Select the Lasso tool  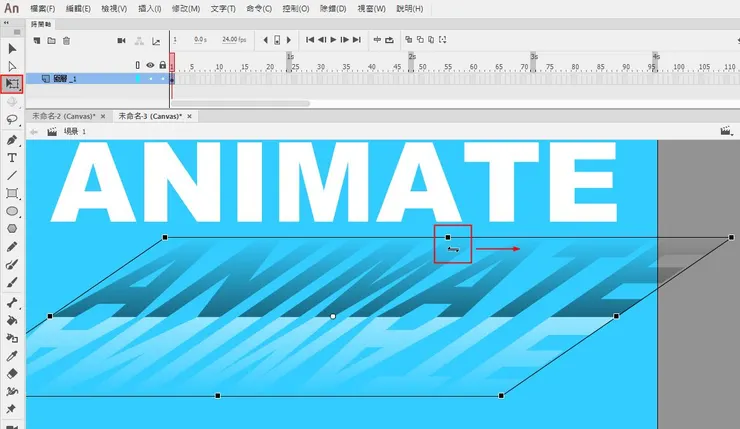click(12, 119)
